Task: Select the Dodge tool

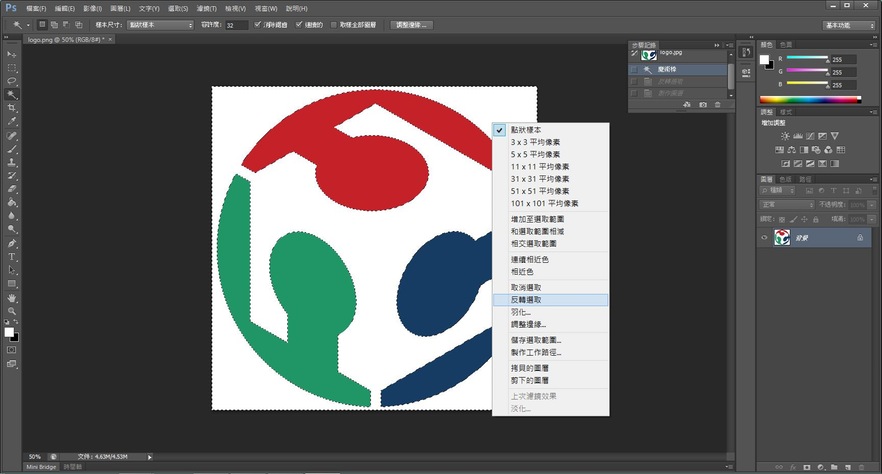Action: pos(11,229)
